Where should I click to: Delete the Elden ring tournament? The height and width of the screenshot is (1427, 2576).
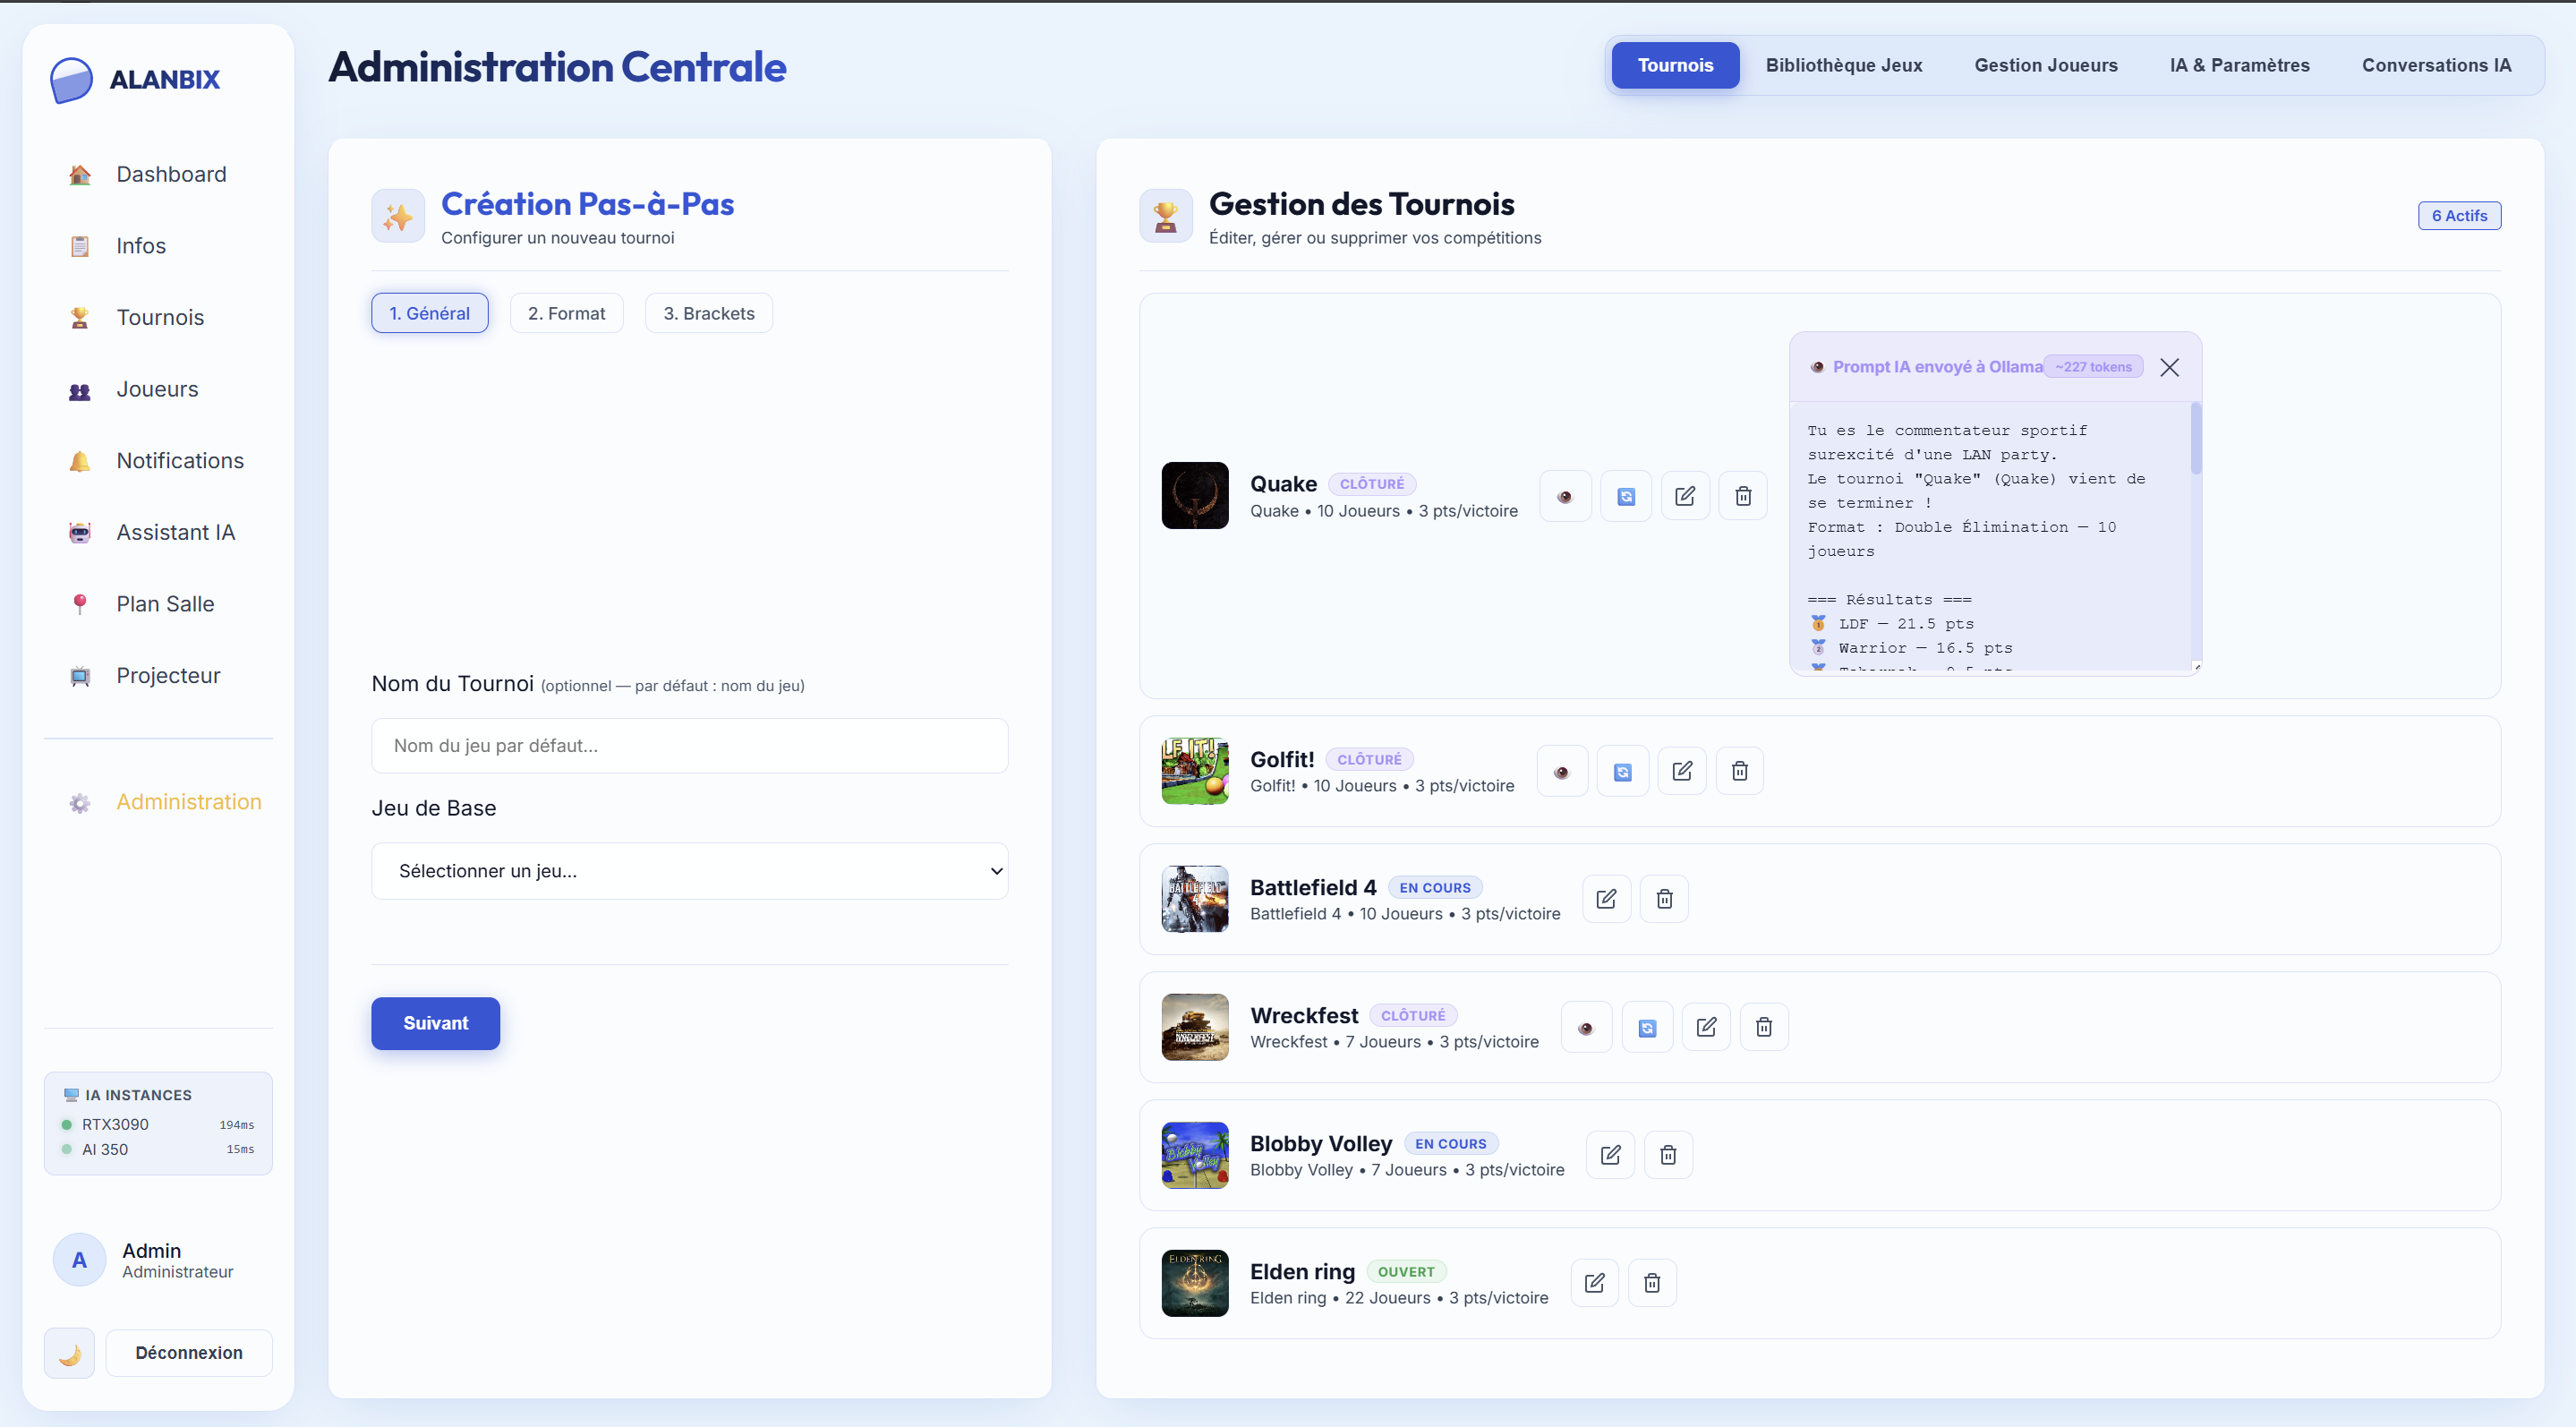[1652, 1283]
